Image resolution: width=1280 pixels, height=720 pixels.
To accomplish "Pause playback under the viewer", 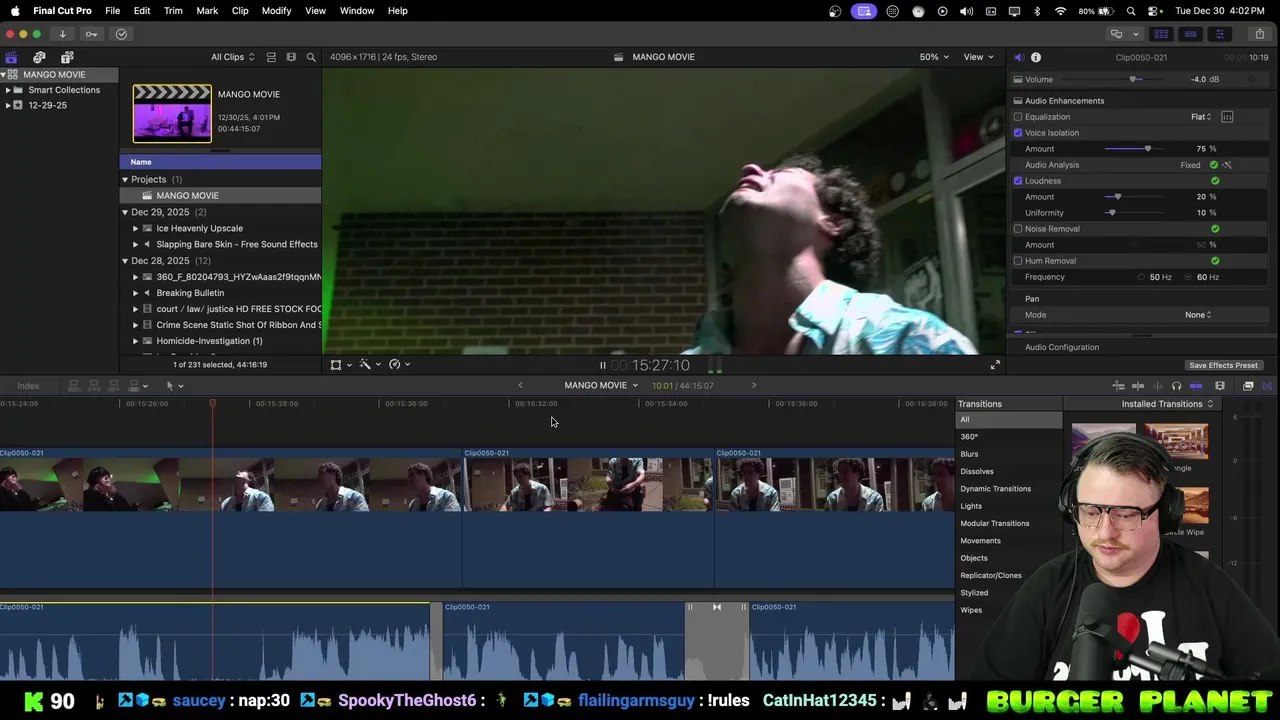I will pos(602,365).
